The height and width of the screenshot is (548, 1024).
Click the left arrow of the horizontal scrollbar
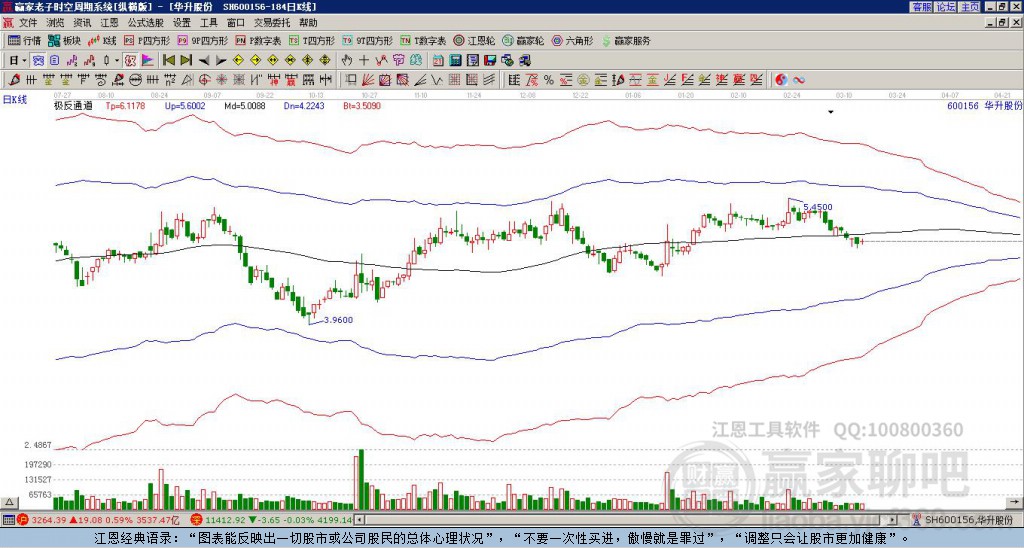tap(360, 520)
